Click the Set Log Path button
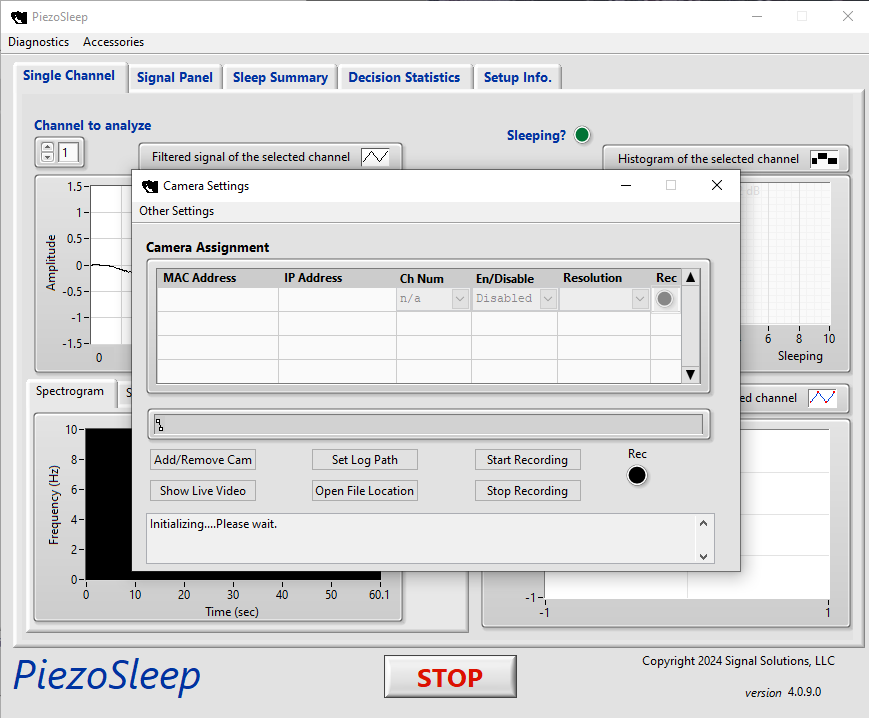869x718 pixels. 365,460
